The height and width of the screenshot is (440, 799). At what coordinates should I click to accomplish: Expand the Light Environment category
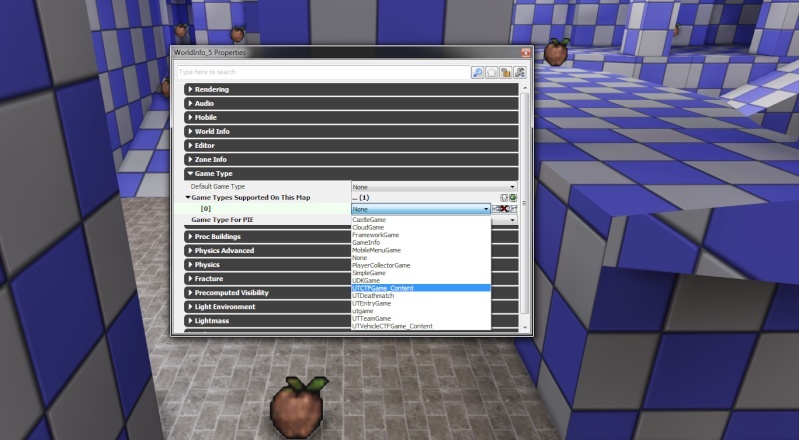268,307
